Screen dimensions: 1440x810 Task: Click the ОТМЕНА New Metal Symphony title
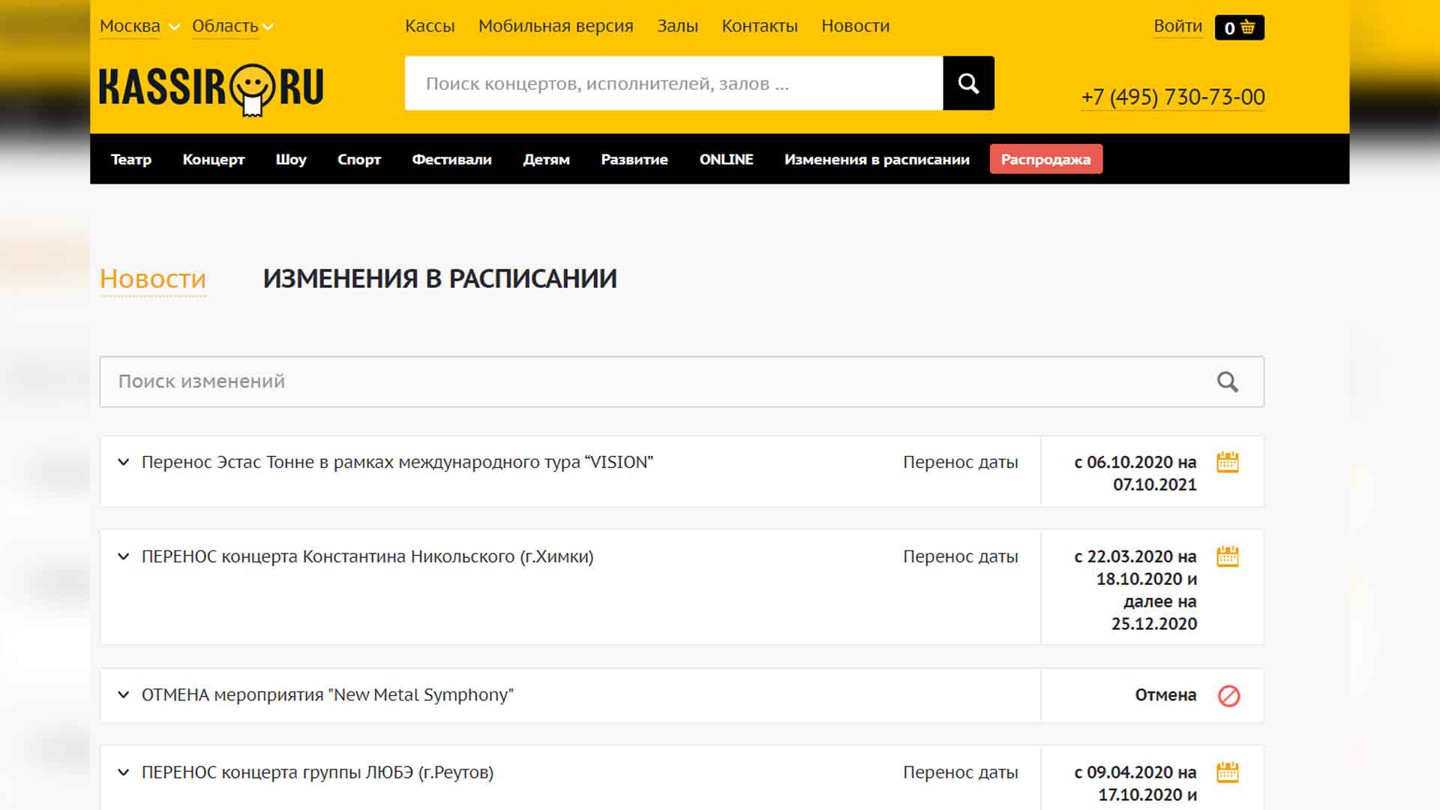(327, 695)
